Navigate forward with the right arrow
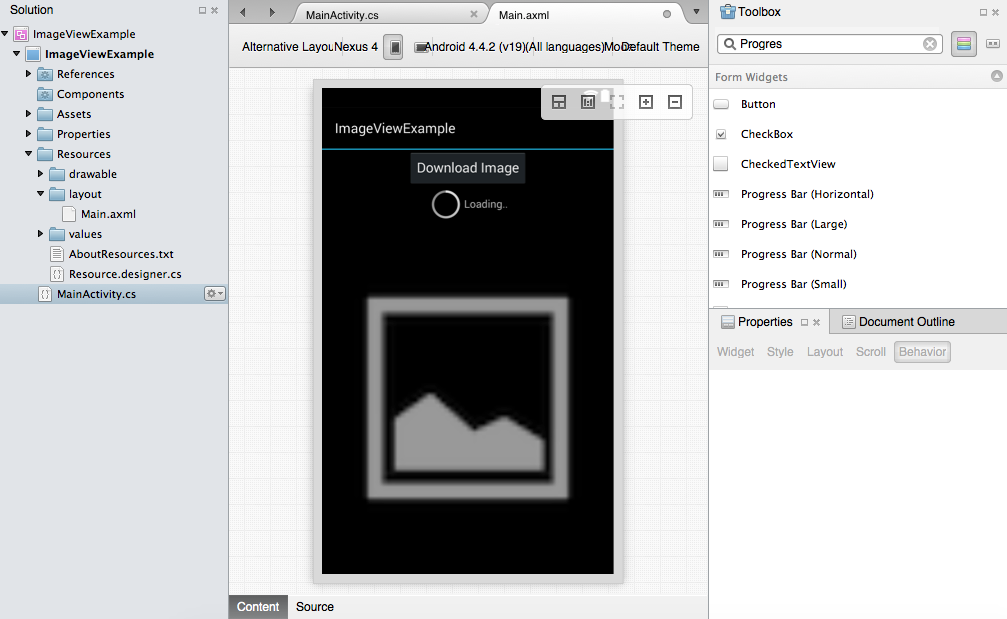 (272, 12)
